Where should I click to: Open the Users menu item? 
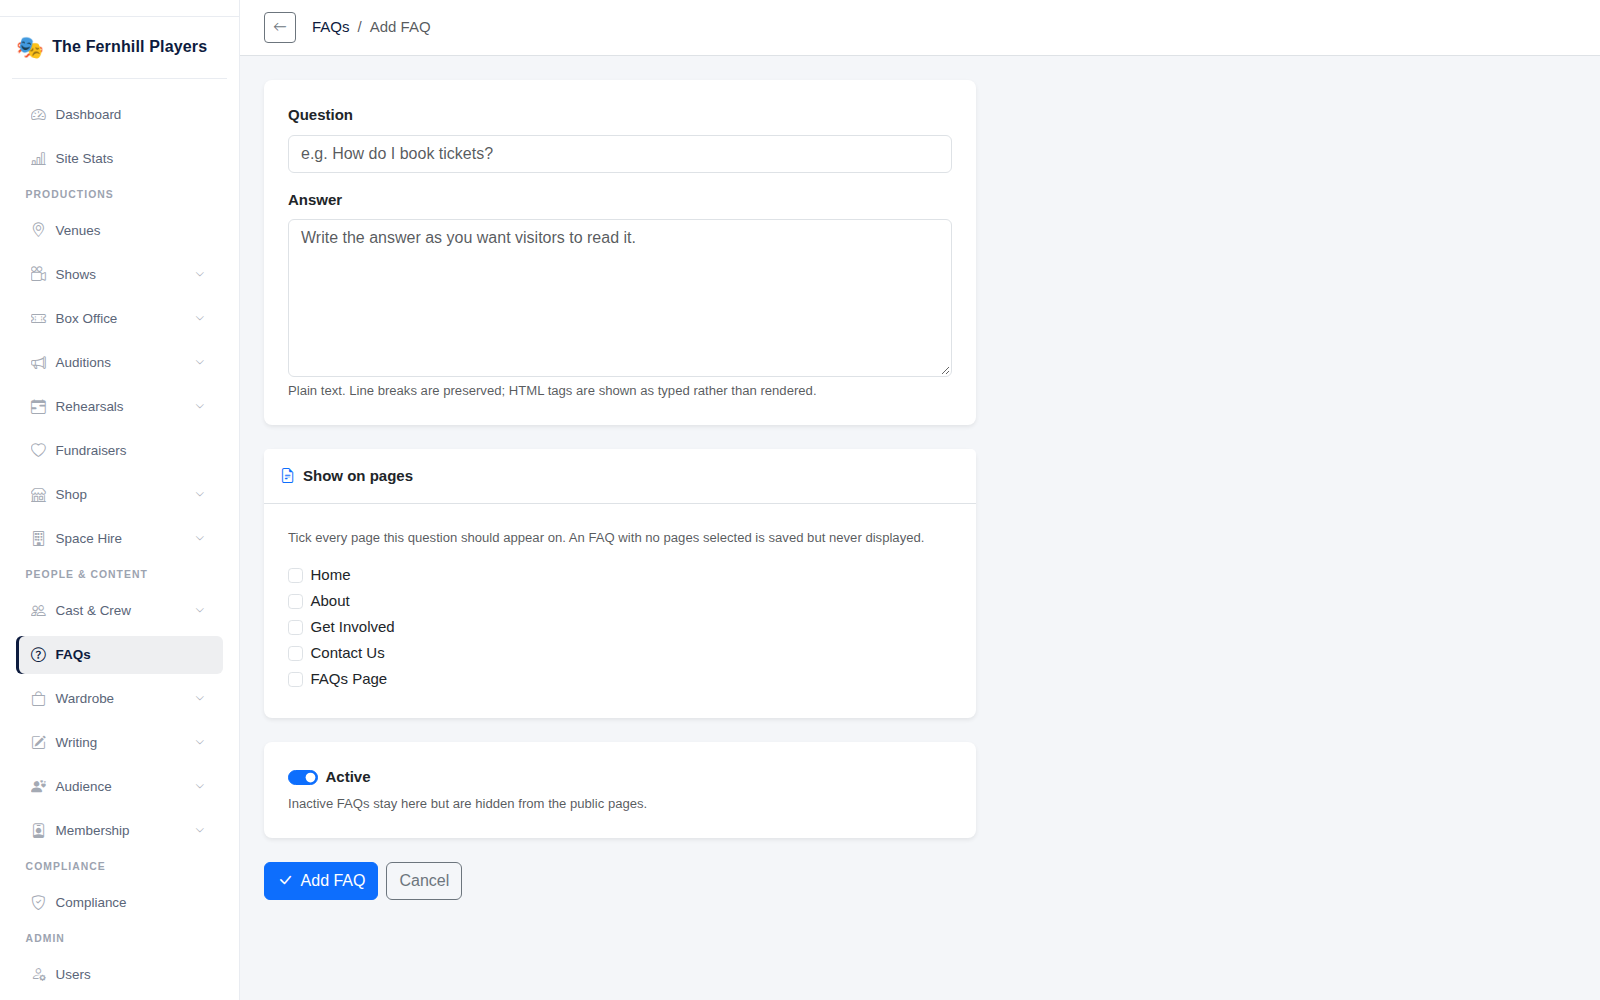pos(119,975)
